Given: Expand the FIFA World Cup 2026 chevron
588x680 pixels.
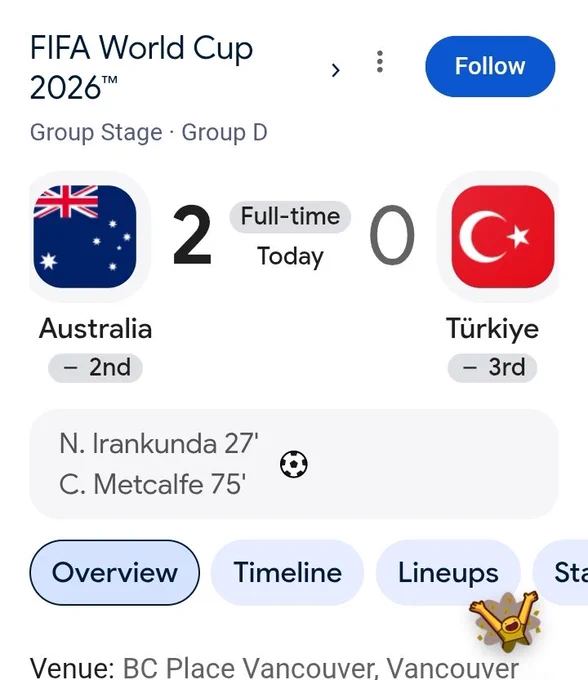Looking at the screenshot, I should tap(335, 70).
